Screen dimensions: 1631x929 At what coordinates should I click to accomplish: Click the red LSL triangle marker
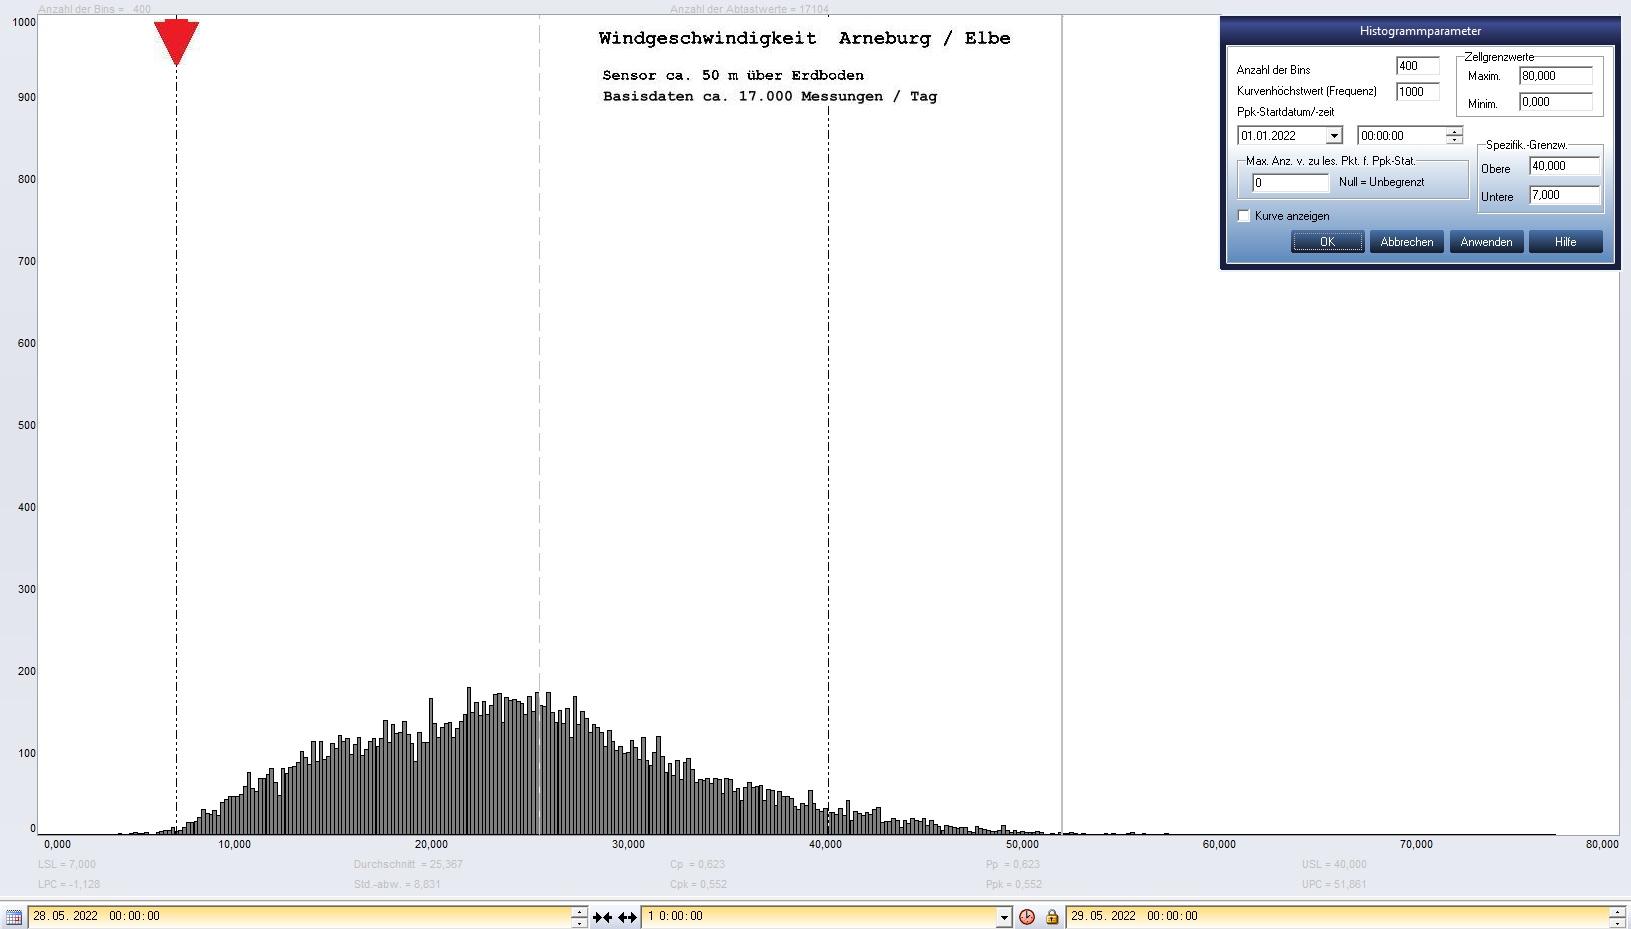(x=176, y=43)
